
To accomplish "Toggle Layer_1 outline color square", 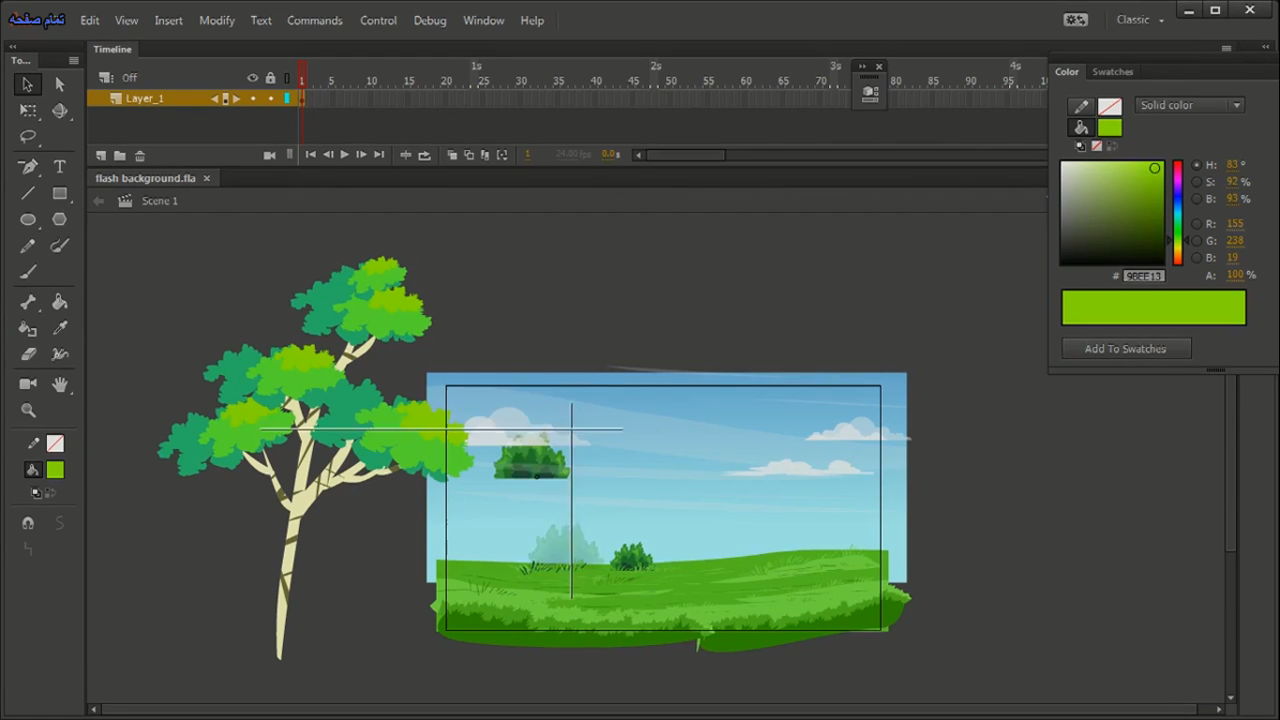I will coord(287,98).
